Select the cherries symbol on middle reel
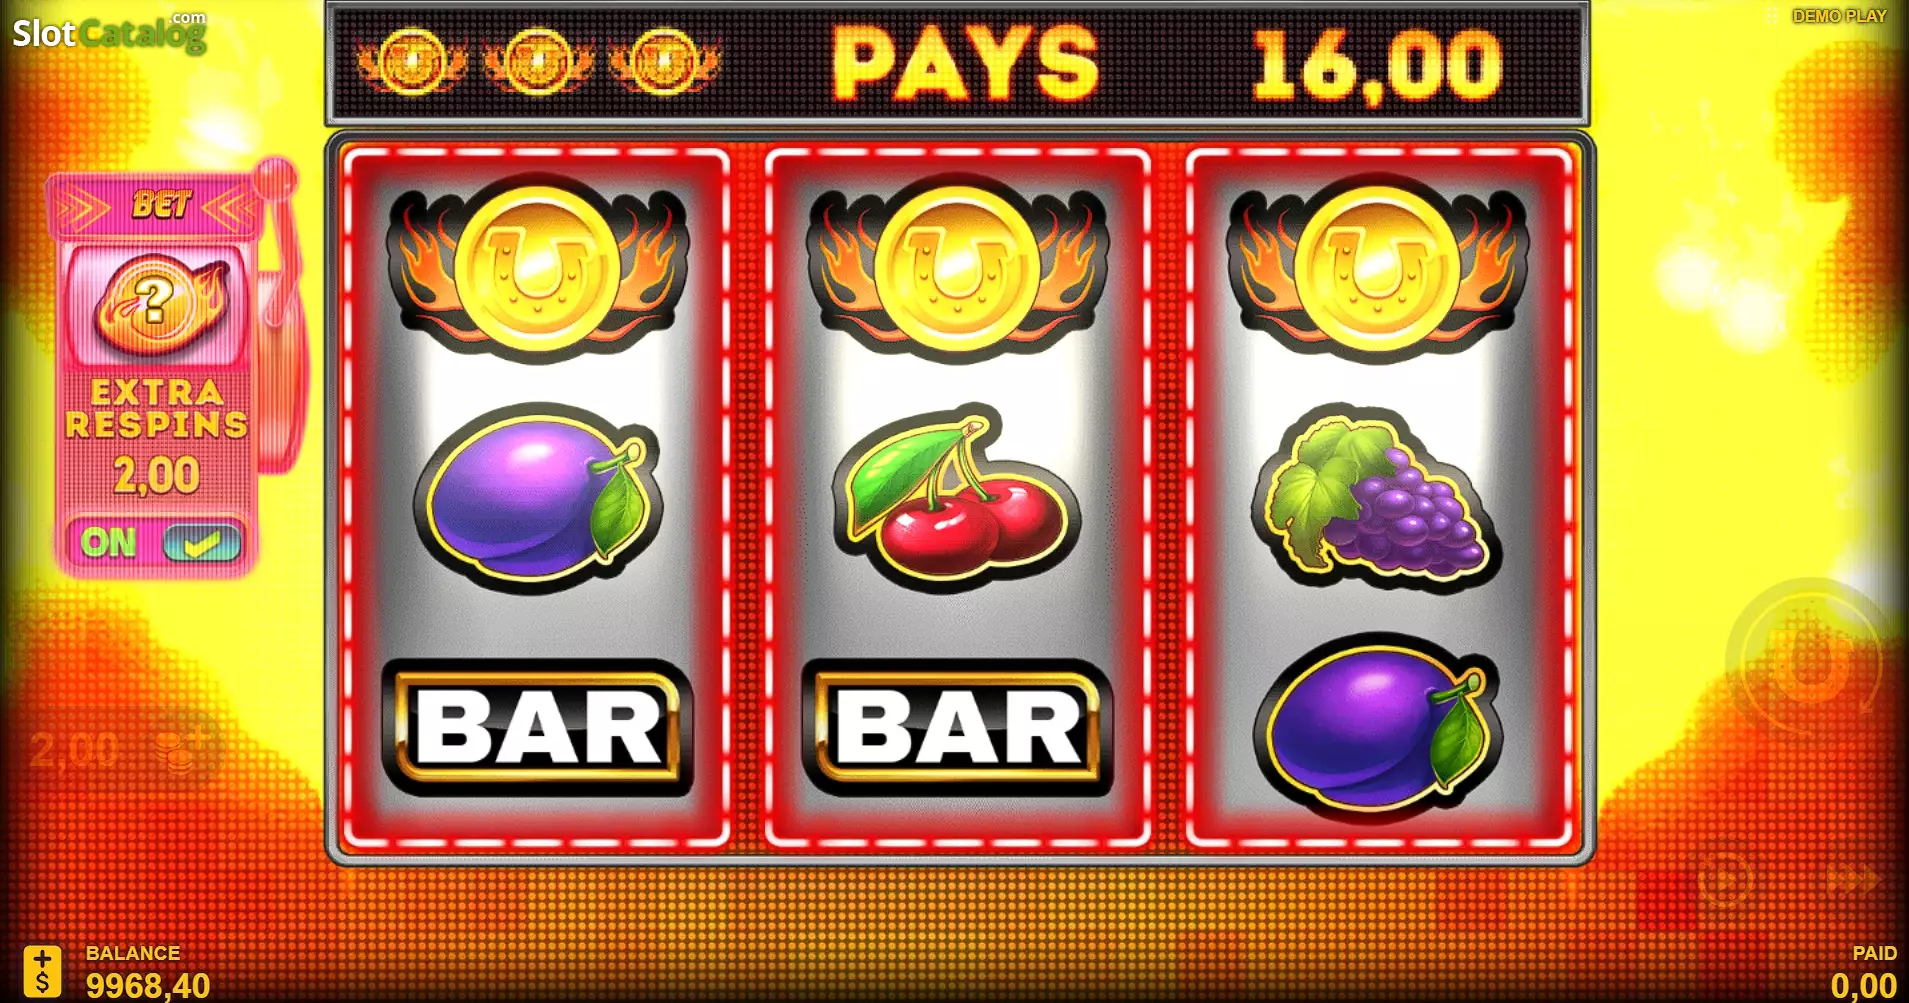Viewport: 1909px width, 1003px height. coord(957,497)
